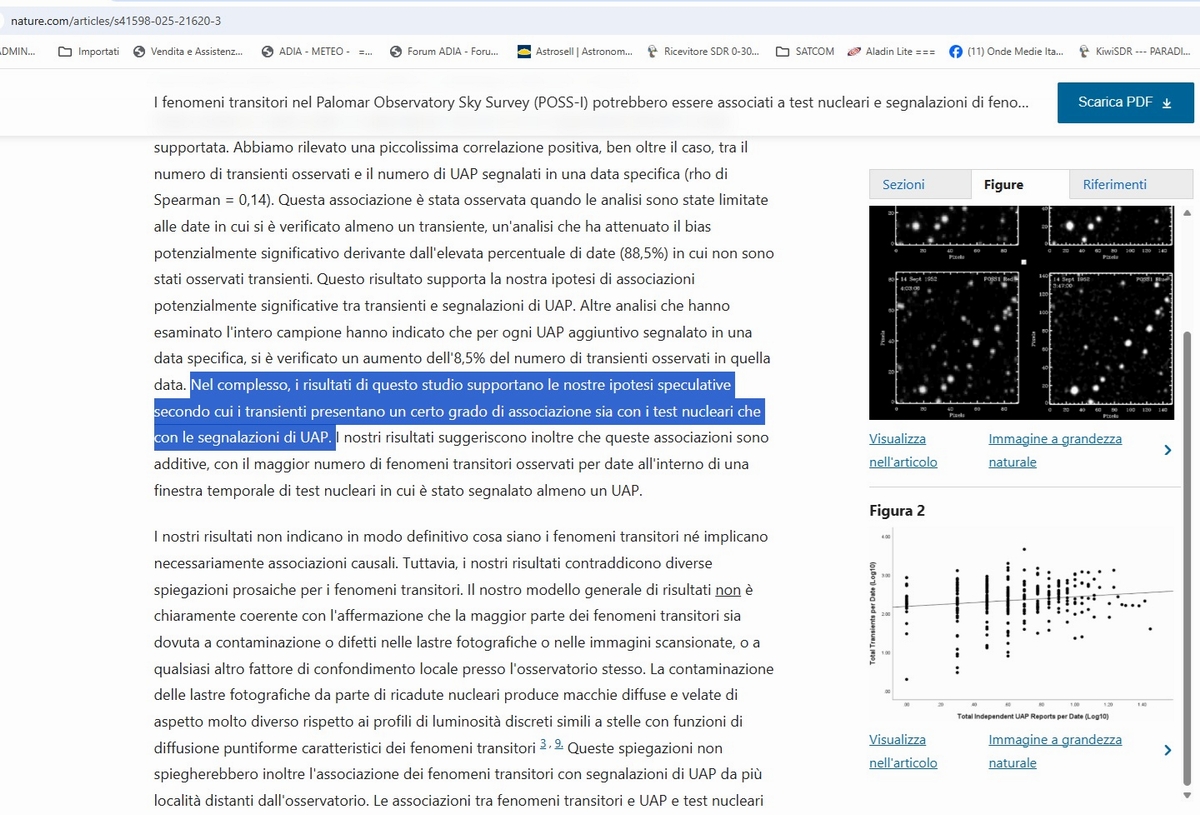The width and height of the screenshot is (1200, 815).
Task: Open the Onde Medie Facebook bookmark
Action: point(1006,51)
